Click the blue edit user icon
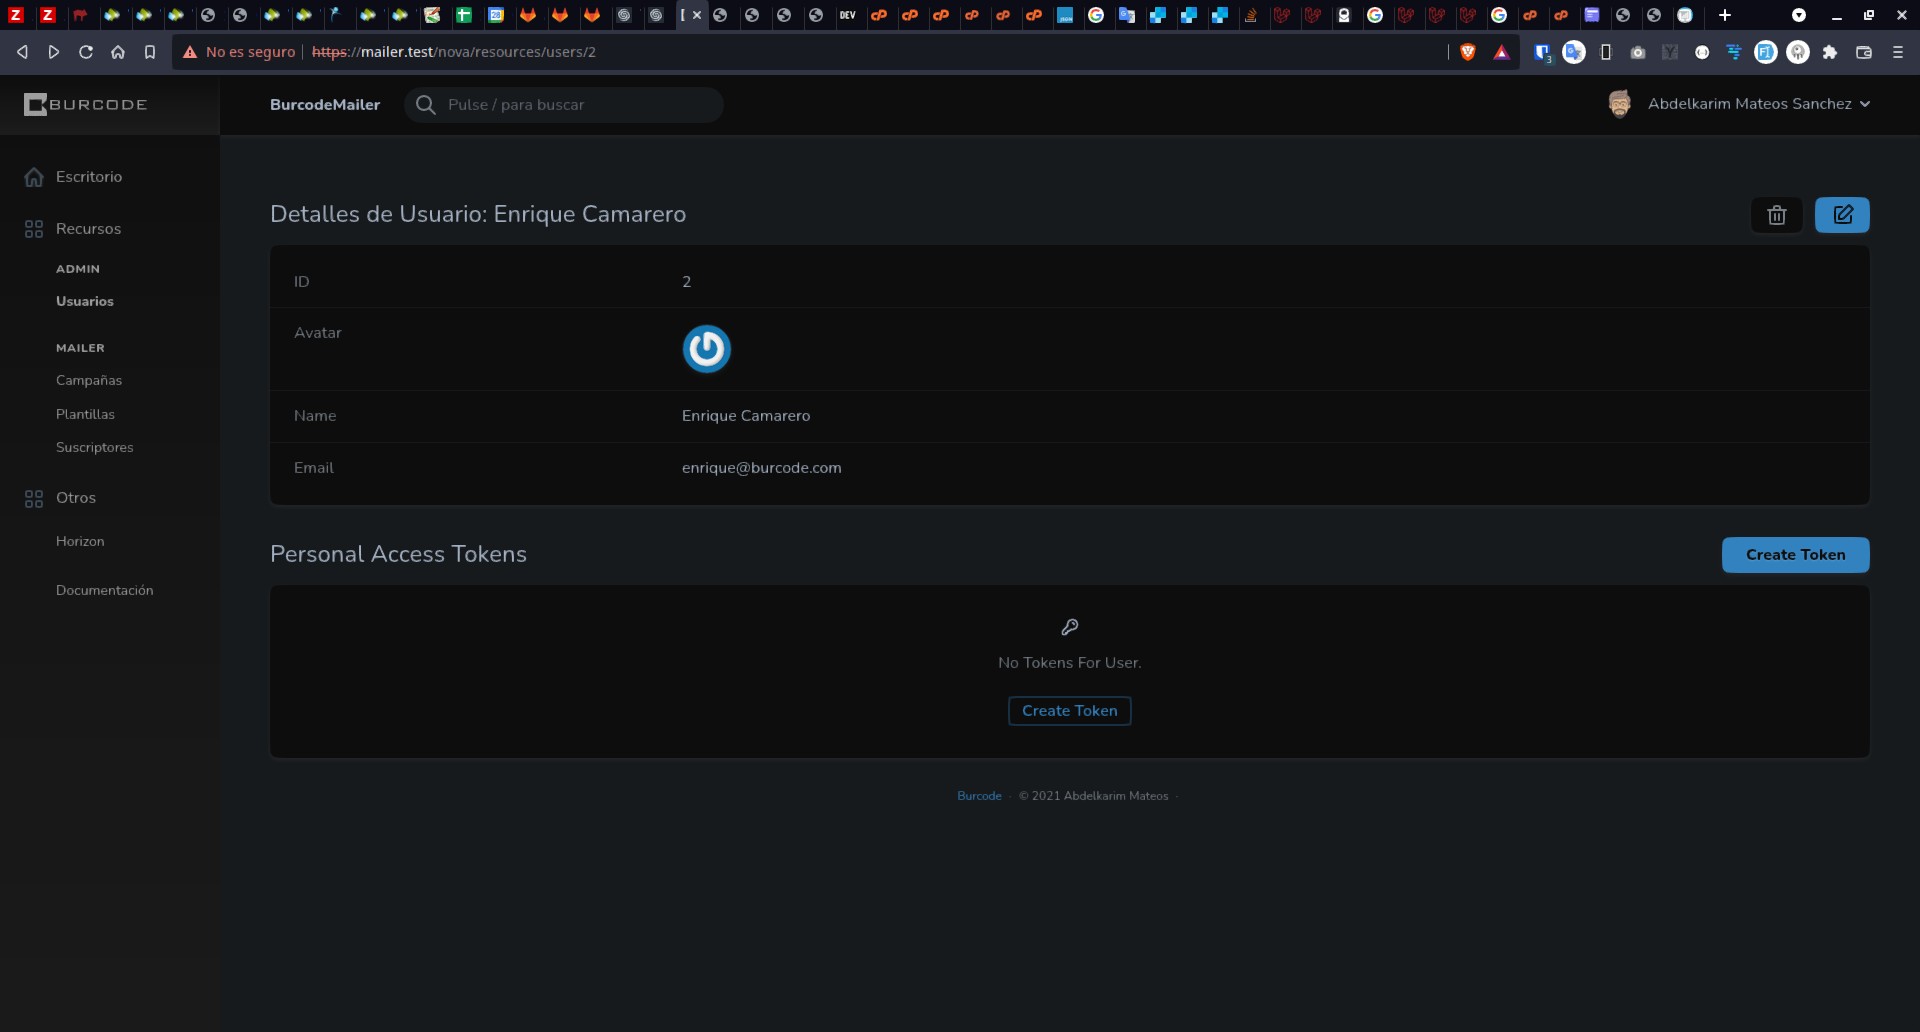The width and height of the screenshot is (1920, 1032). 1842,215
